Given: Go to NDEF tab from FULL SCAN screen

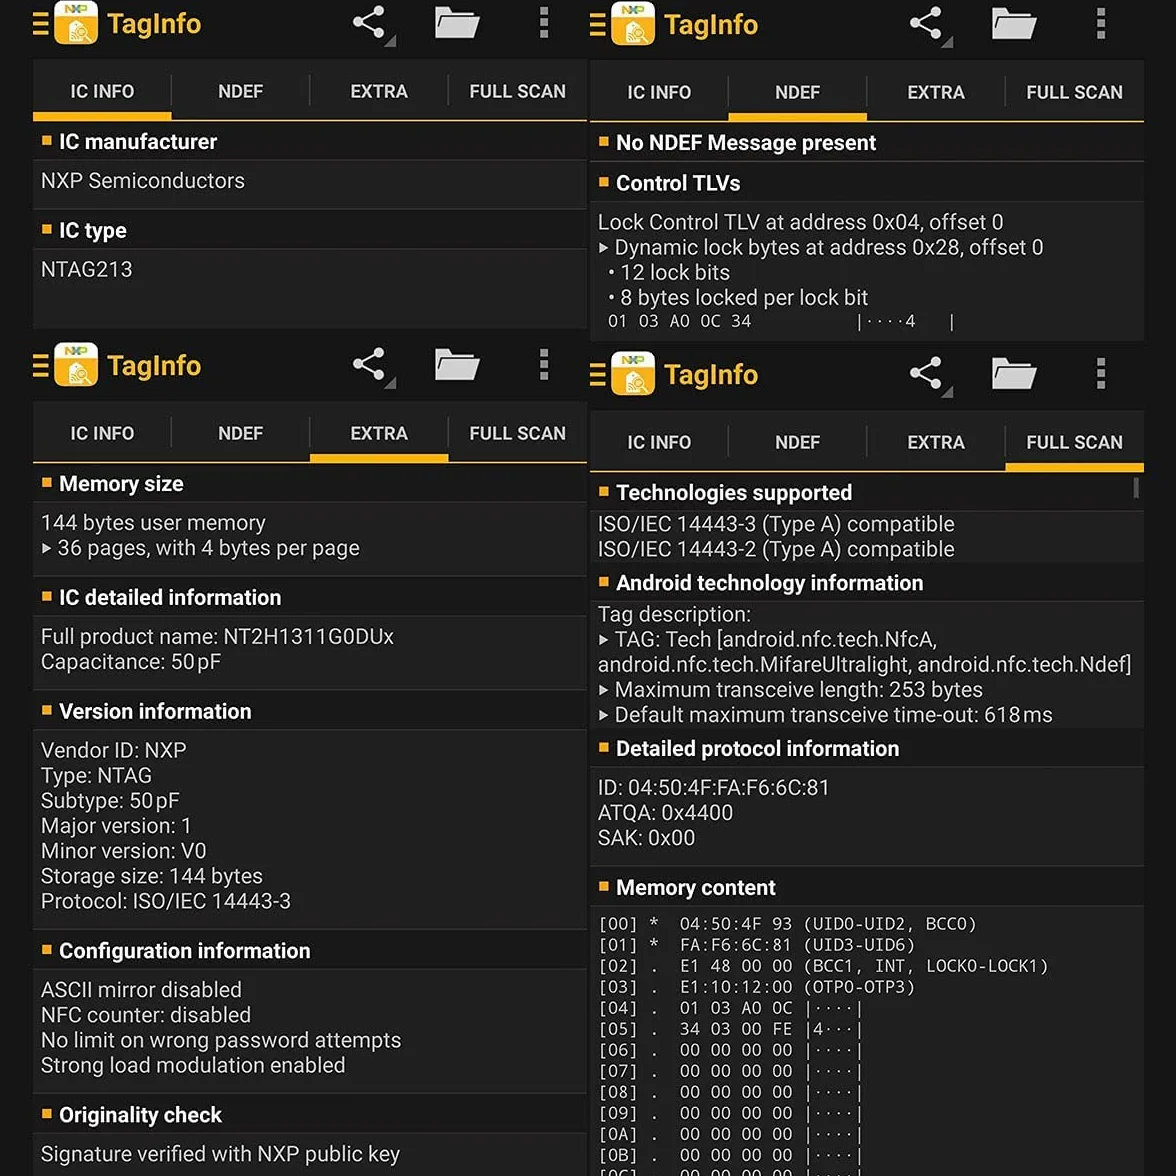Looking at the screenshot, I should pos(797,442).
